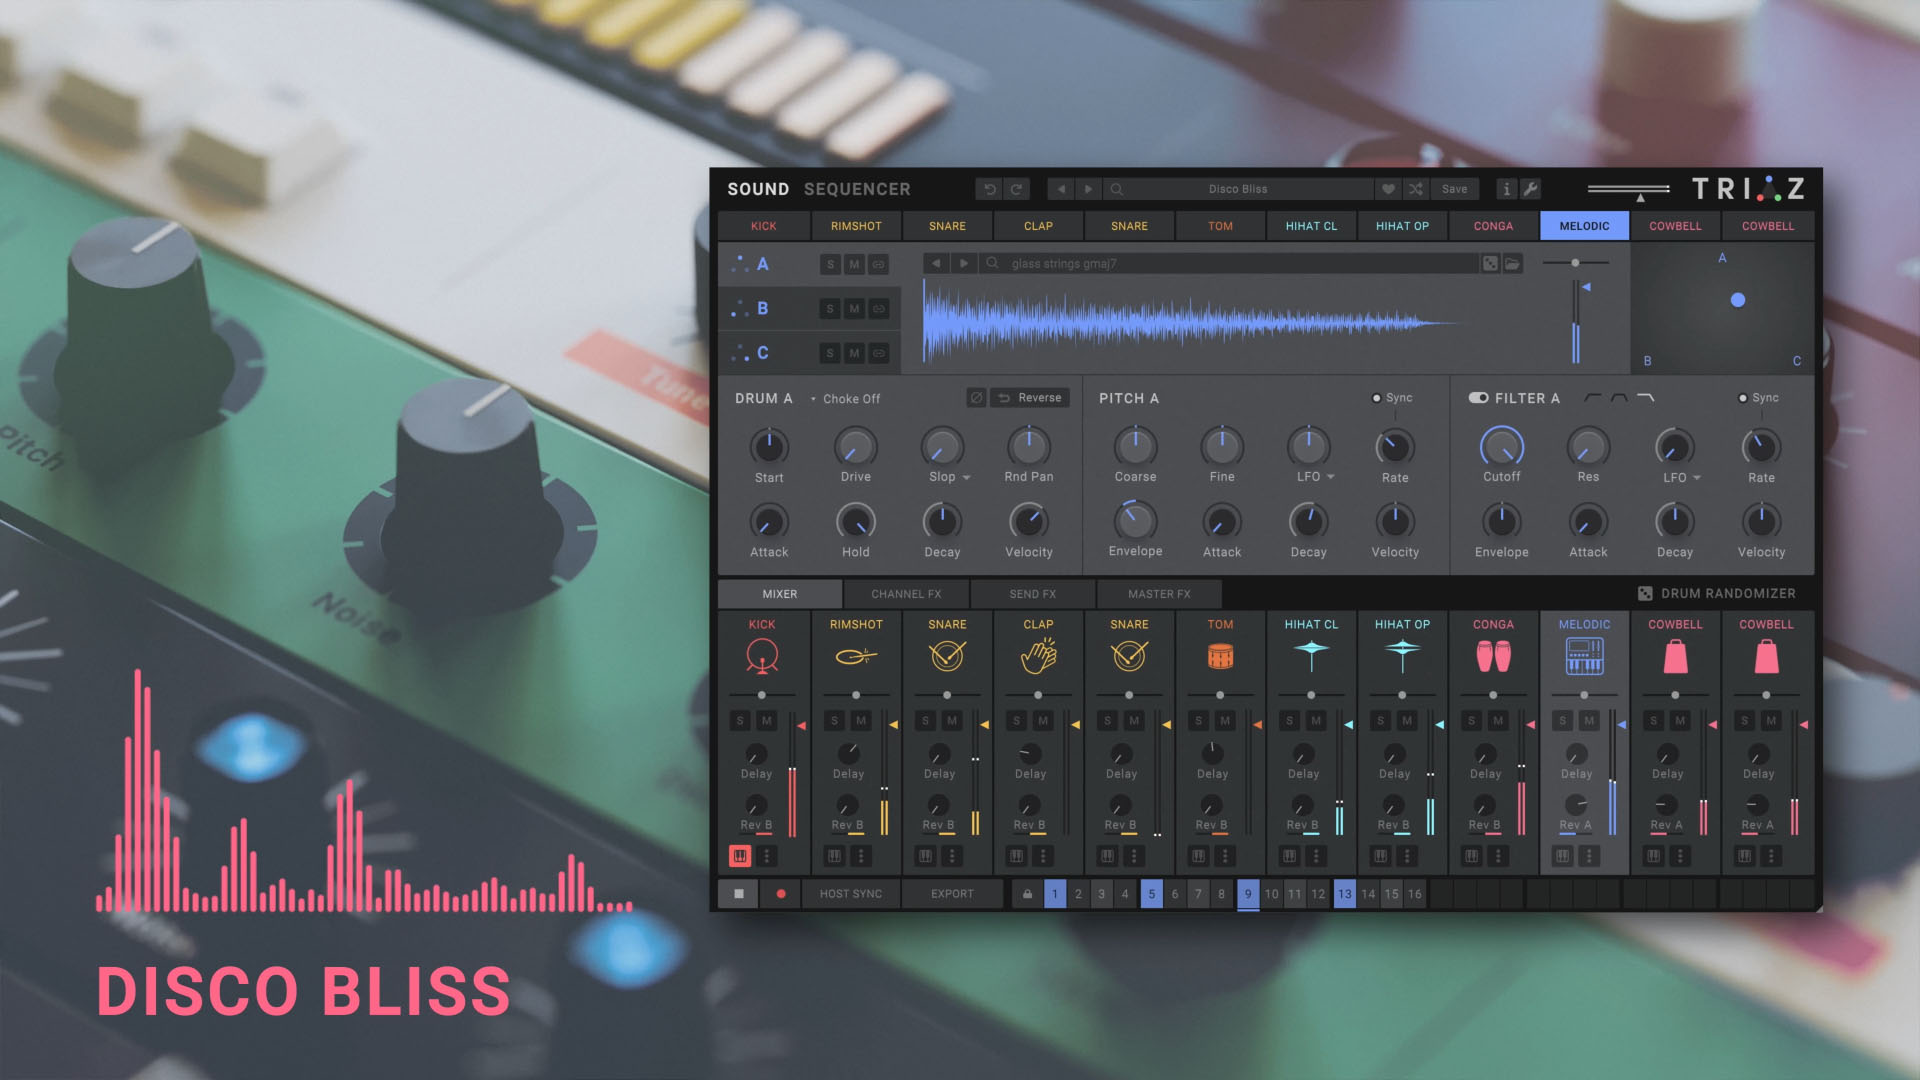The image size is (1920, 1080).
Task: Mute layer B with its M button
Action: [x=854, y=309]
